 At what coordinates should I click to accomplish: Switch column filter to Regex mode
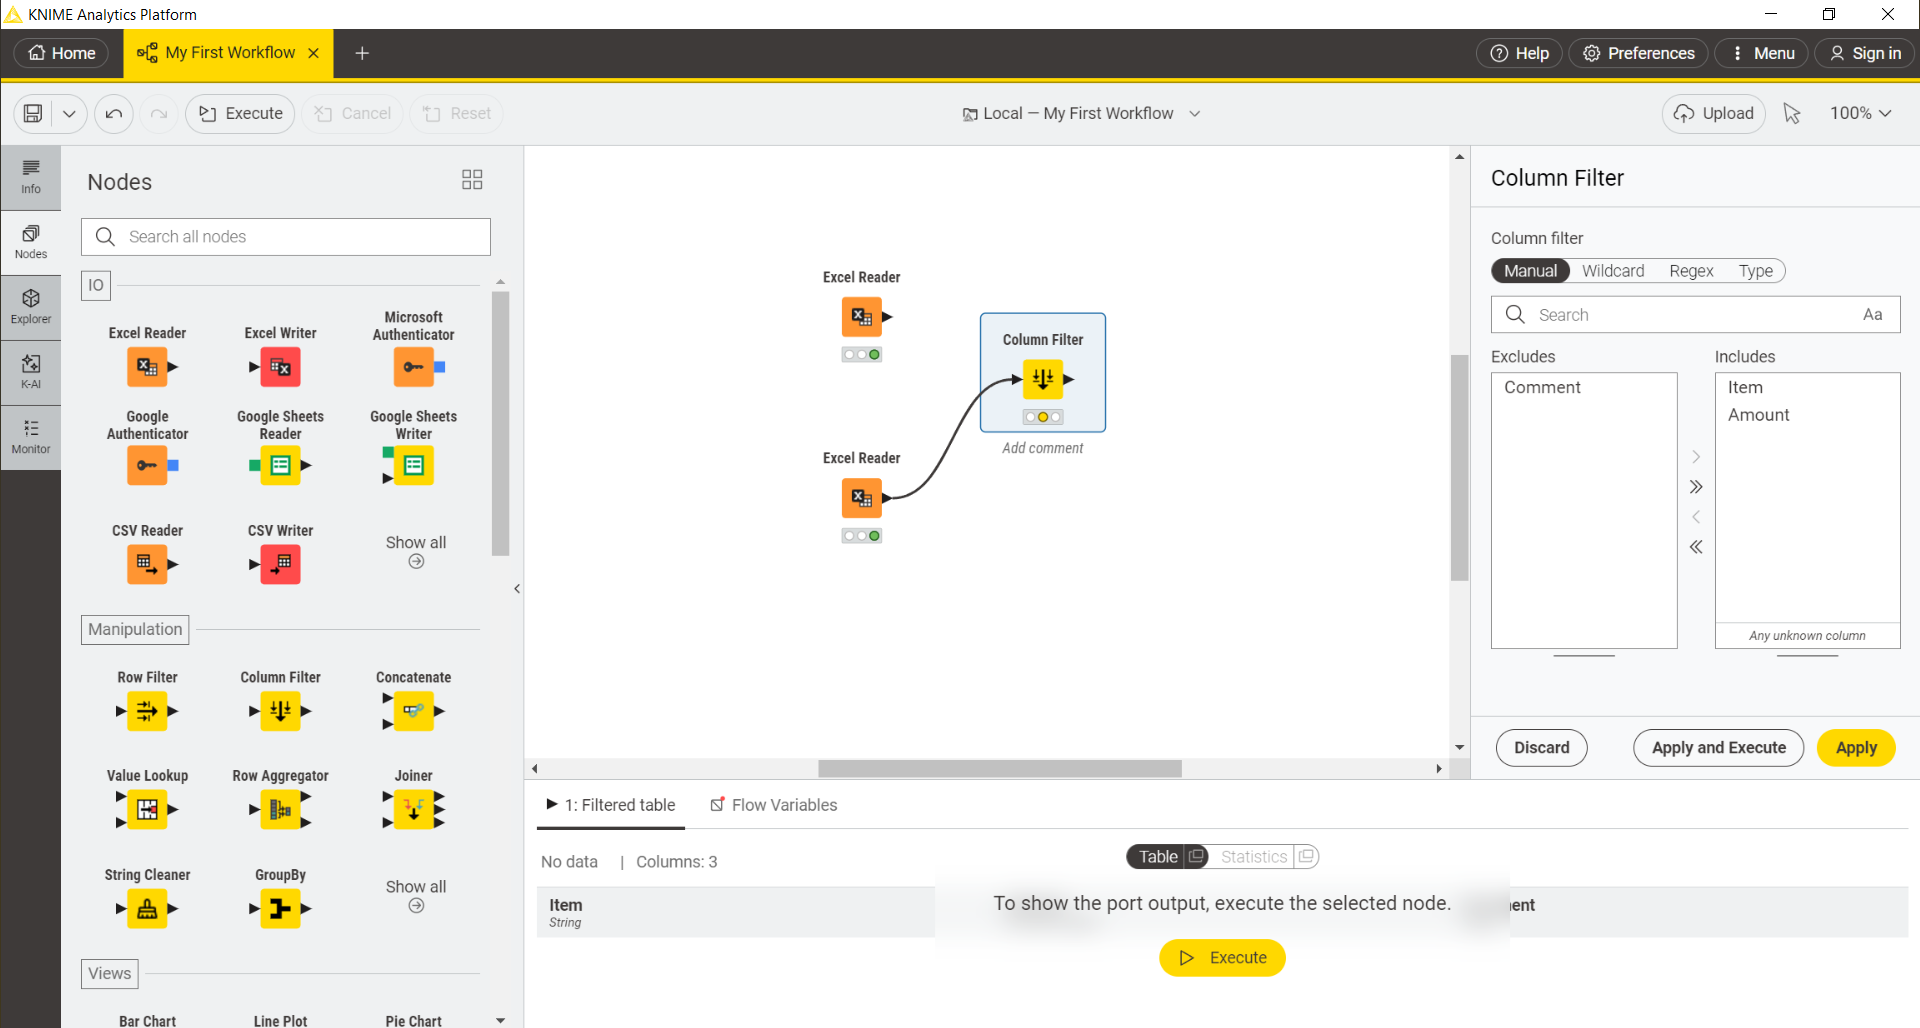tap(1691, 270)
